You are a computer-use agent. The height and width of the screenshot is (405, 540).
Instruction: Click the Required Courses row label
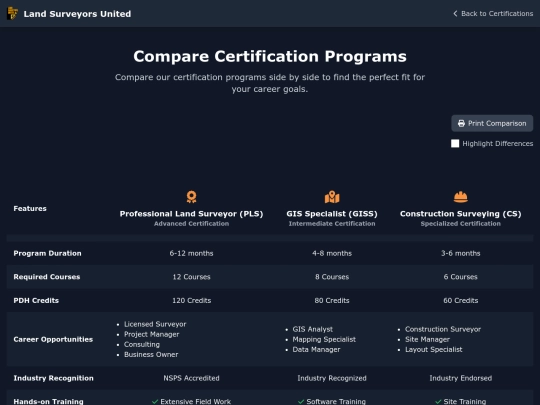click(x=47, y=277)
